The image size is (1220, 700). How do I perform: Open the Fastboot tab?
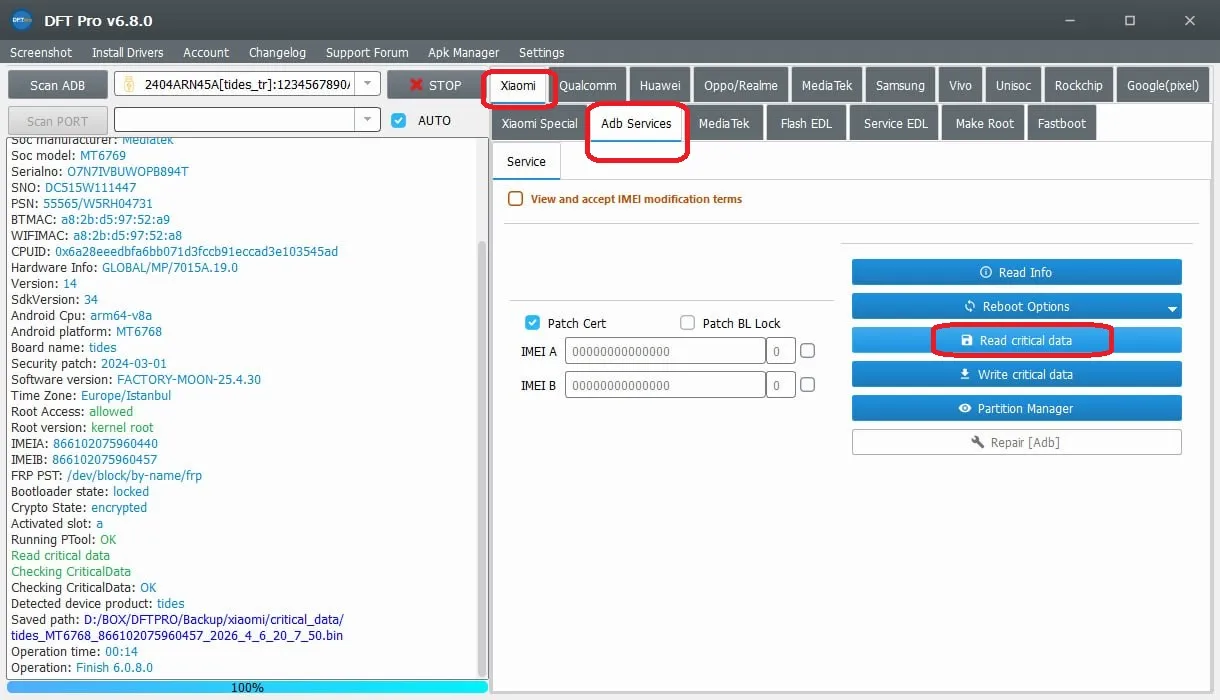(x=1062, y=123)
